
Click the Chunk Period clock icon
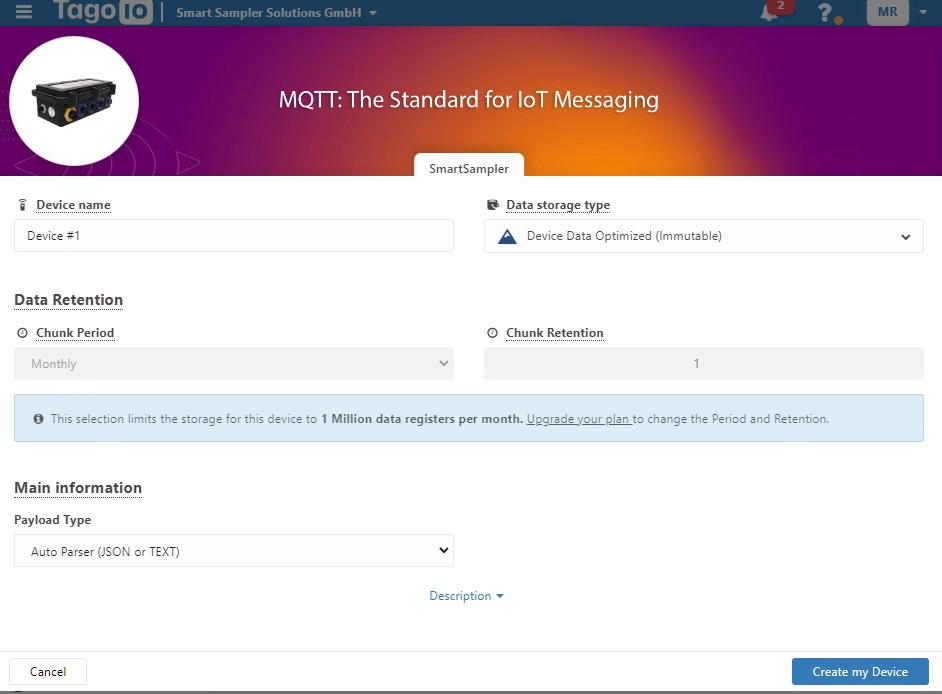tap(22, 333)
